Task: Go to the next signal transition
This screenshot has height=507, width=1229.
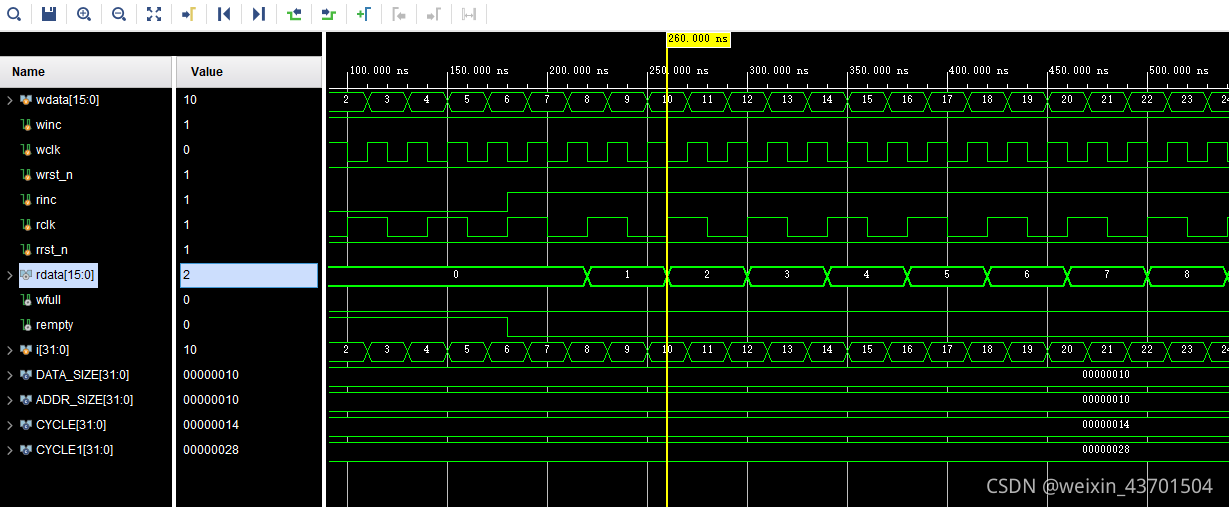Action: point(329,14)
